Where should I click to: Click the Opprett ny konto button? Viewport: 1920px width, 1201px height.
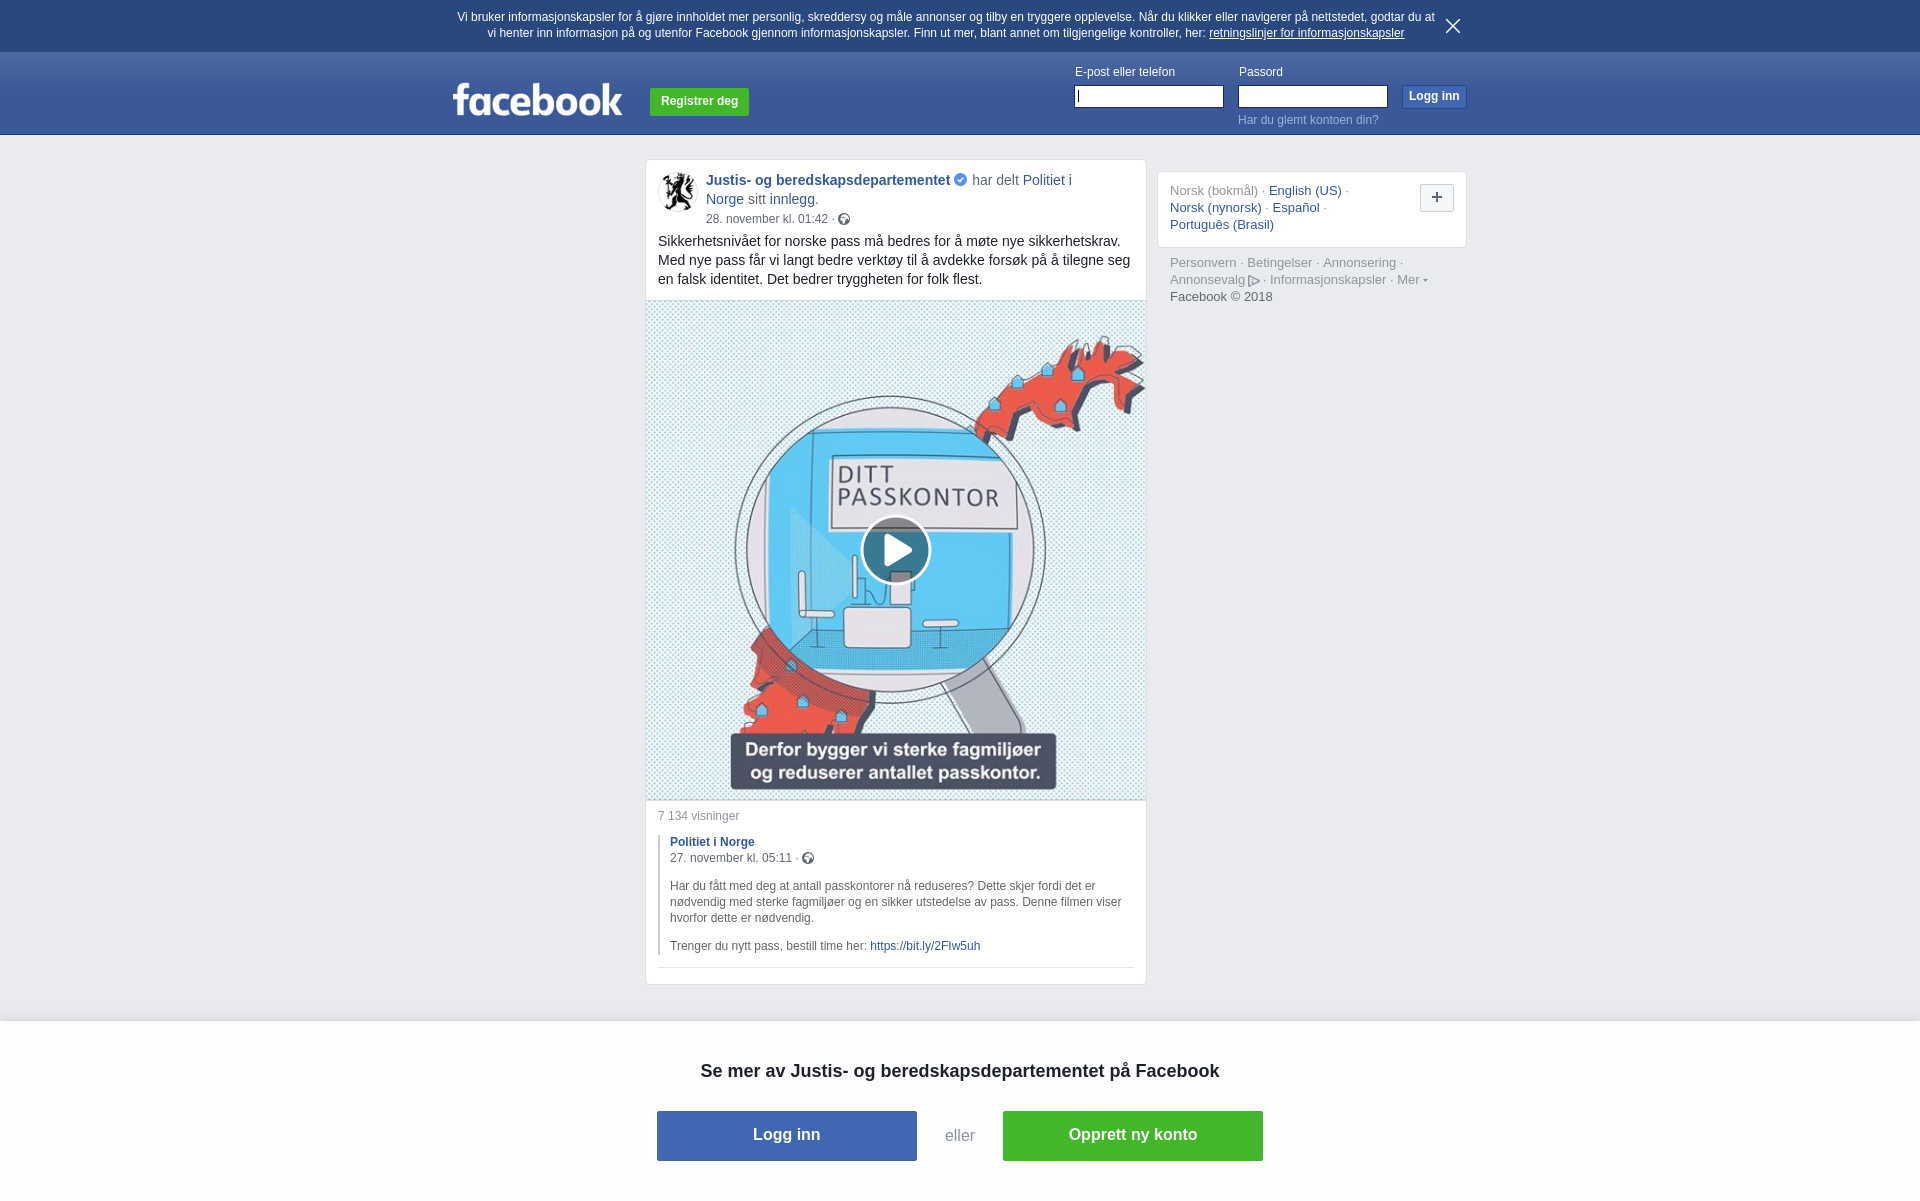tap(1133, 1136)
